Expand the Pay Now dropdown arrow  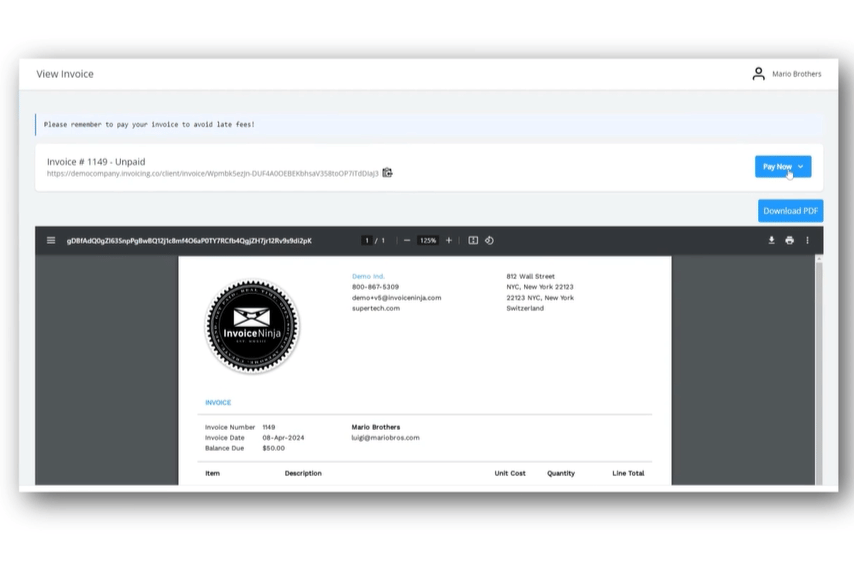click(801, 167)
